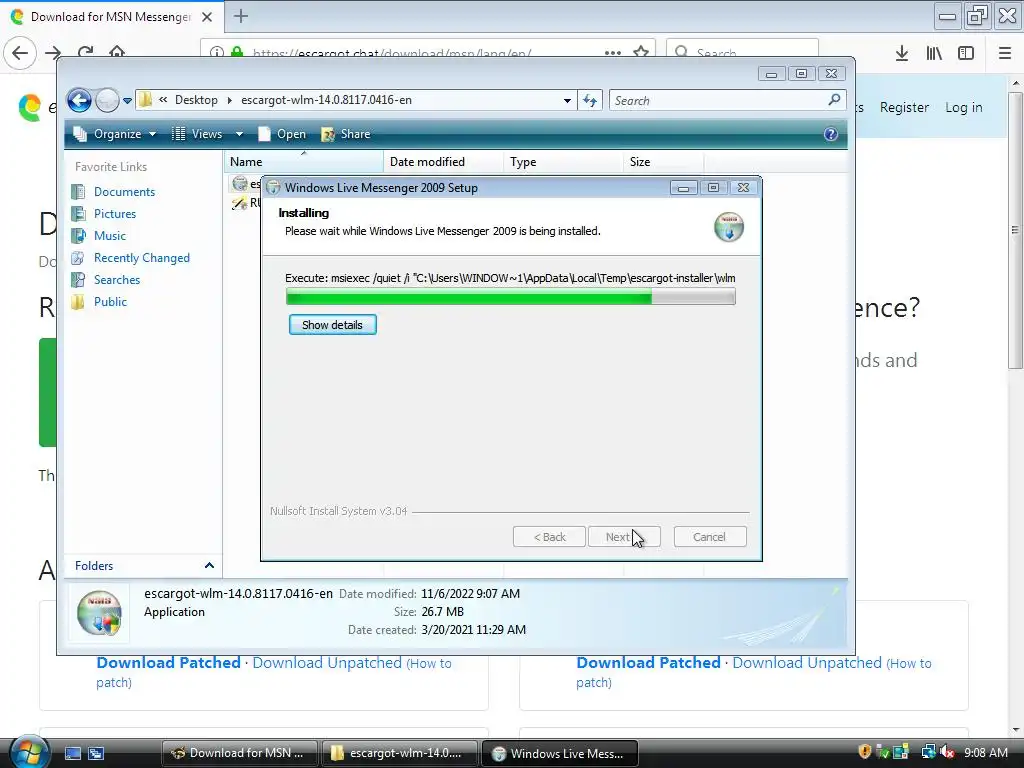
Task: Expand the address bar history dropdown
Action: coord(567,101)
